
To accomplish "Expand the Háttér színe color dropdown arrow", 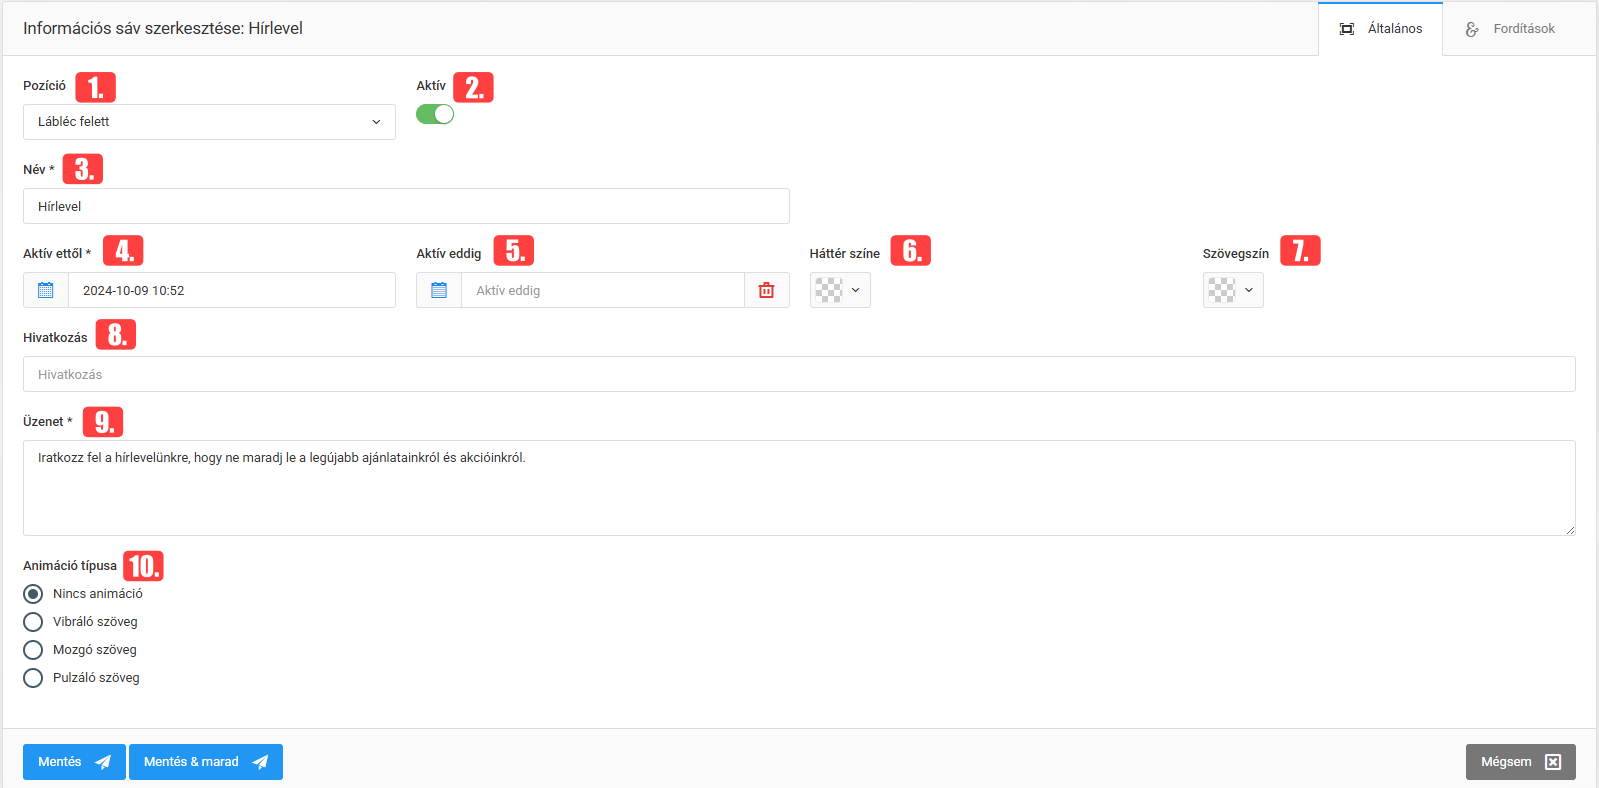I will click(x=856, y=290).
